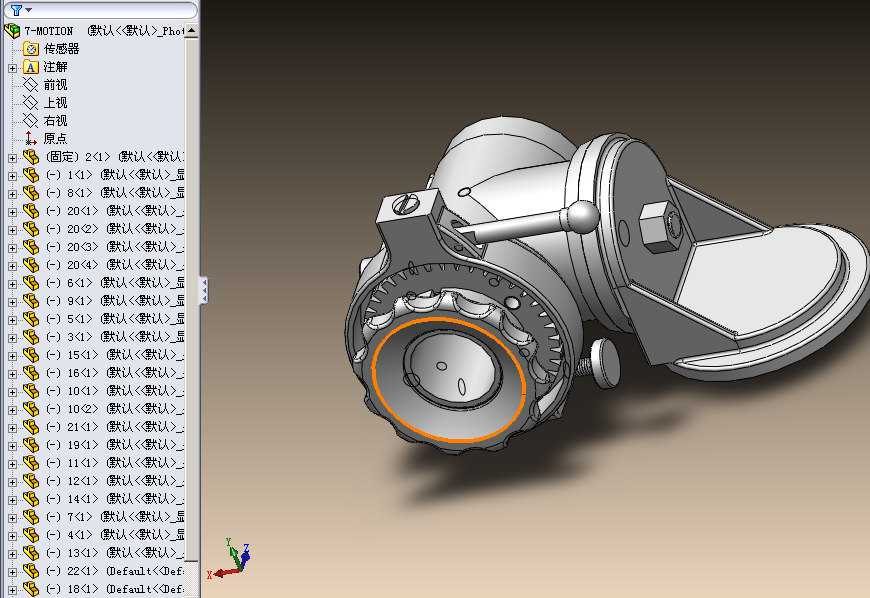Select the (-) 22<1> Default component text
Image resolution: width=870 pixels, height=598 pixels.
click(114, 571)
